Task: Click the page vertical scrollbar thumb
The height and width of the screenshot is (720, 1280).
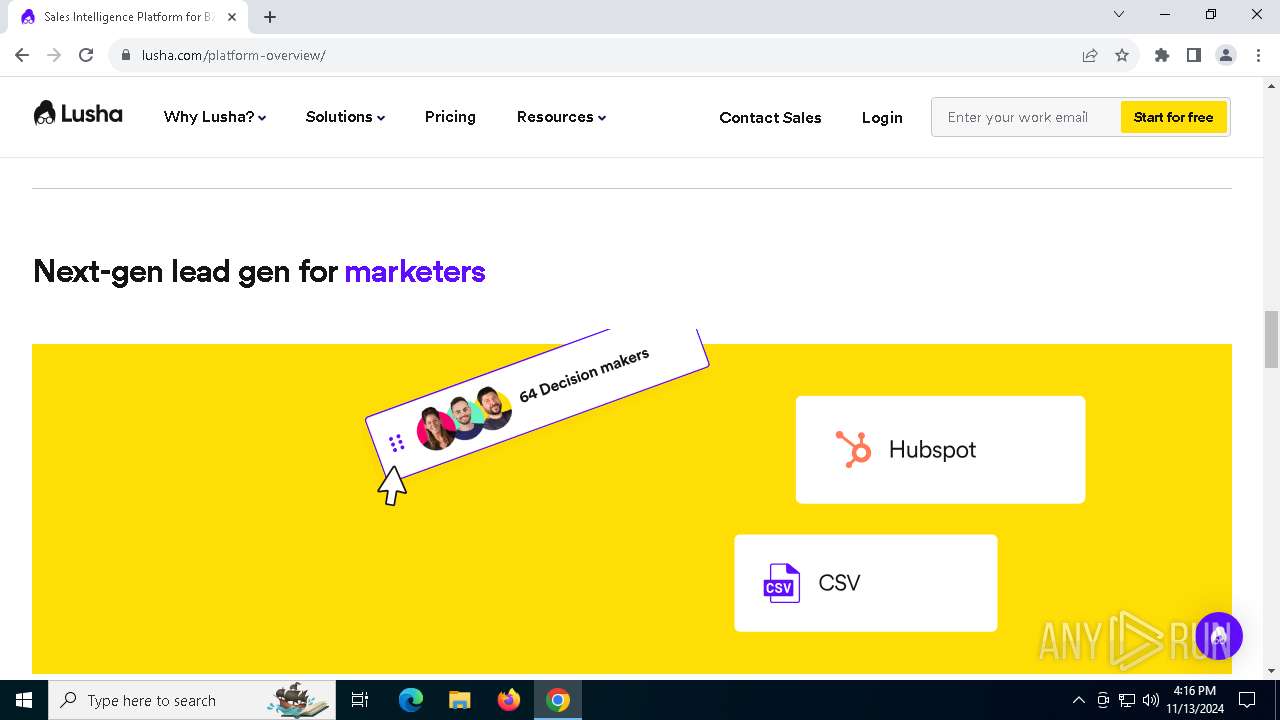Action: [x=1271, y=339]
